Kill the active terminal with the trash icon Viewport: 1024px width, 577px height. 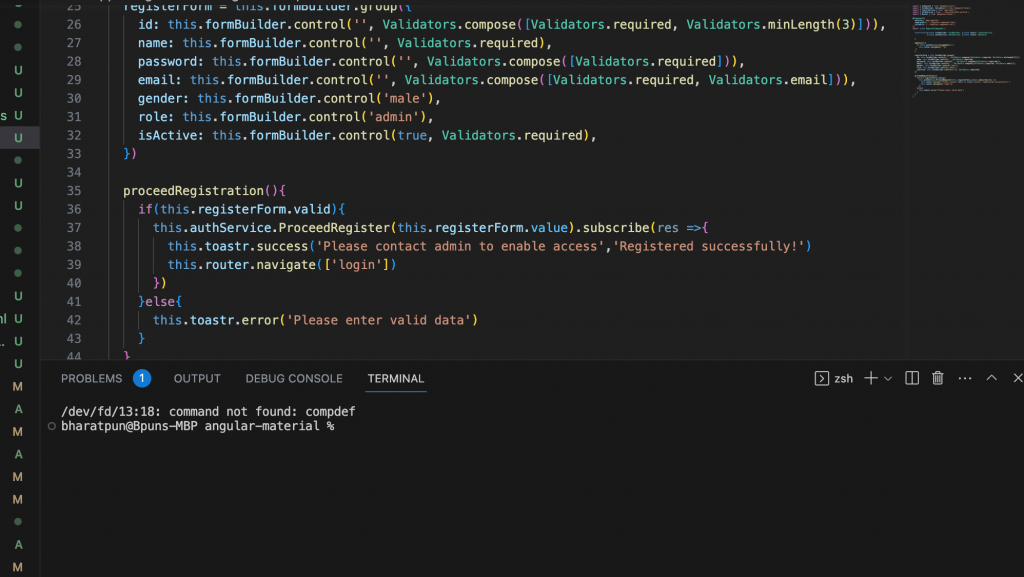937,378
